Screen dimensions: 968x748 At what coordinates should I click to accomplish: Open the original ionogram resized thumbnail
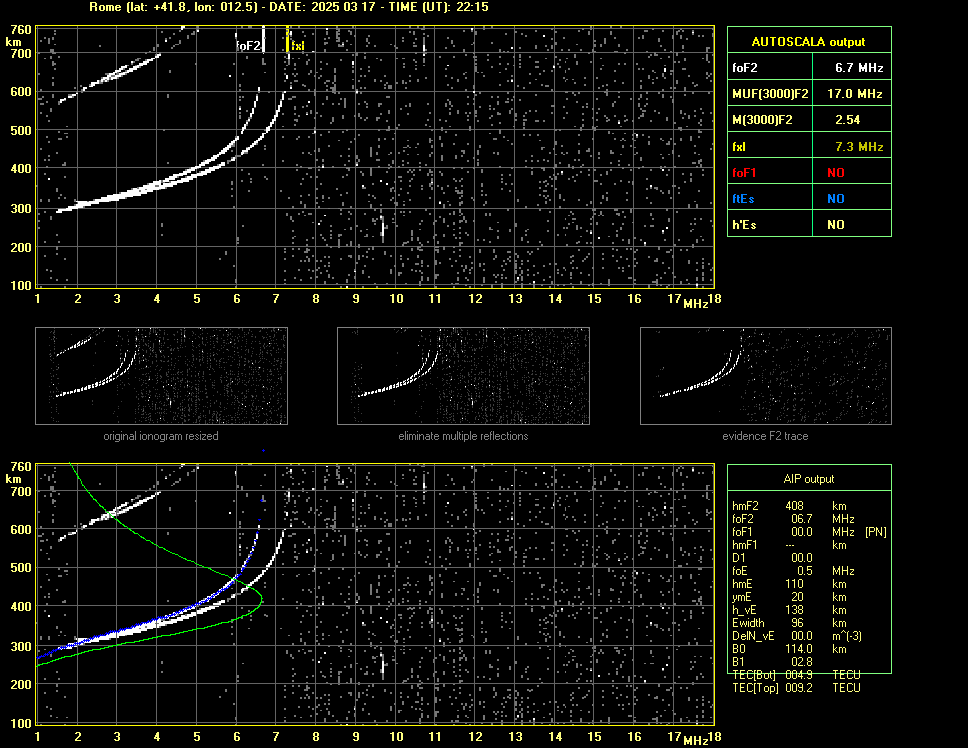(161, 376)
